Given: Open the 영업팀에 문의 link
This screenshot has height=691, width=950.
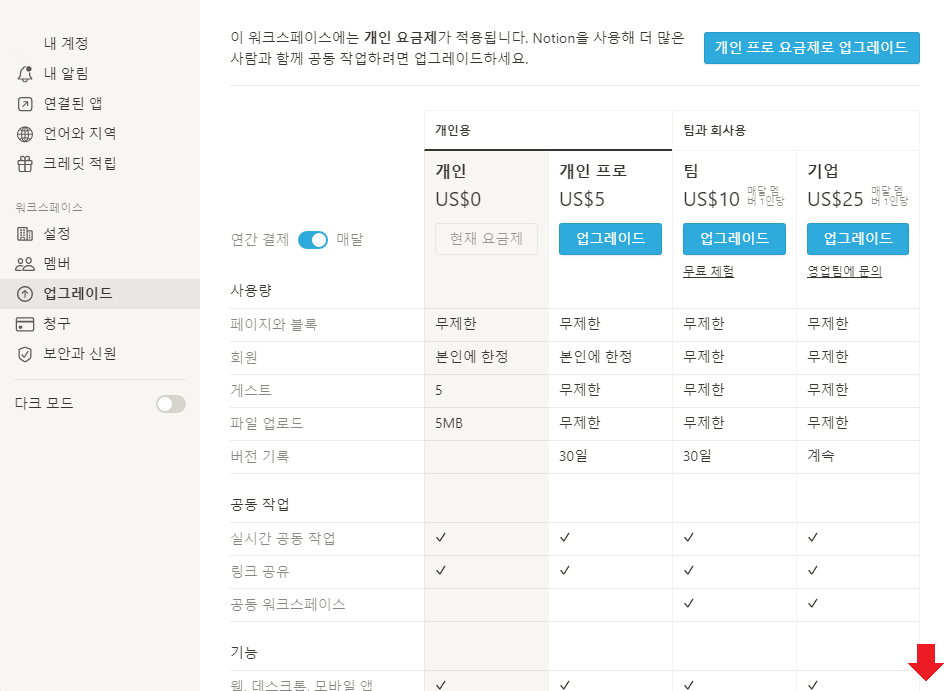Looking at the screenshot, I should coord(845,271).
